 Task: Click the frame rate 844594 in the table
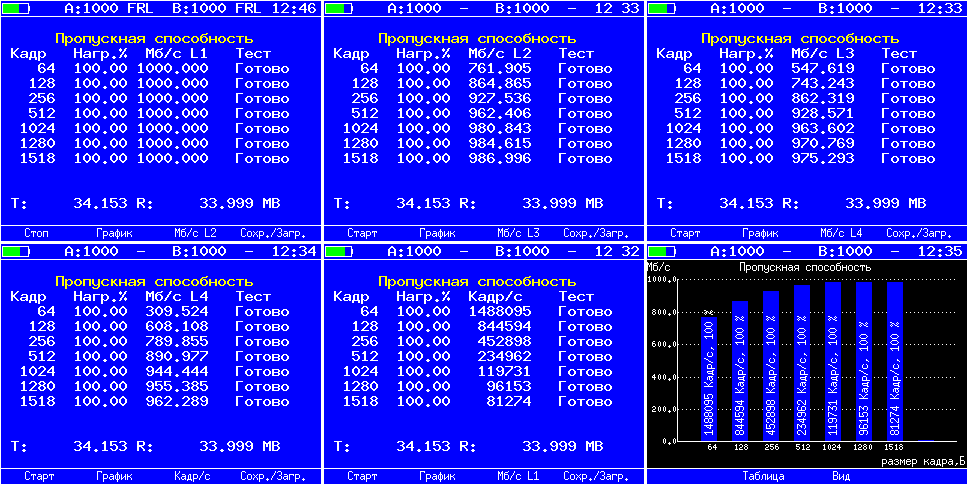click(x=504, y=327)
